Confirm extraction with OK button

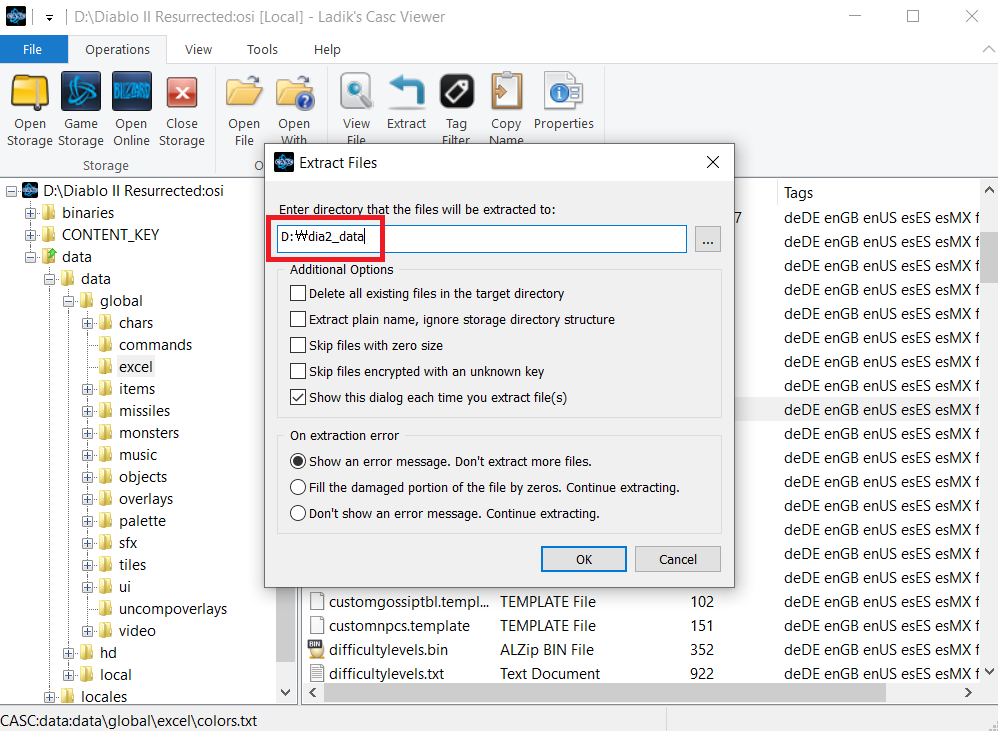tap(584, 559)
